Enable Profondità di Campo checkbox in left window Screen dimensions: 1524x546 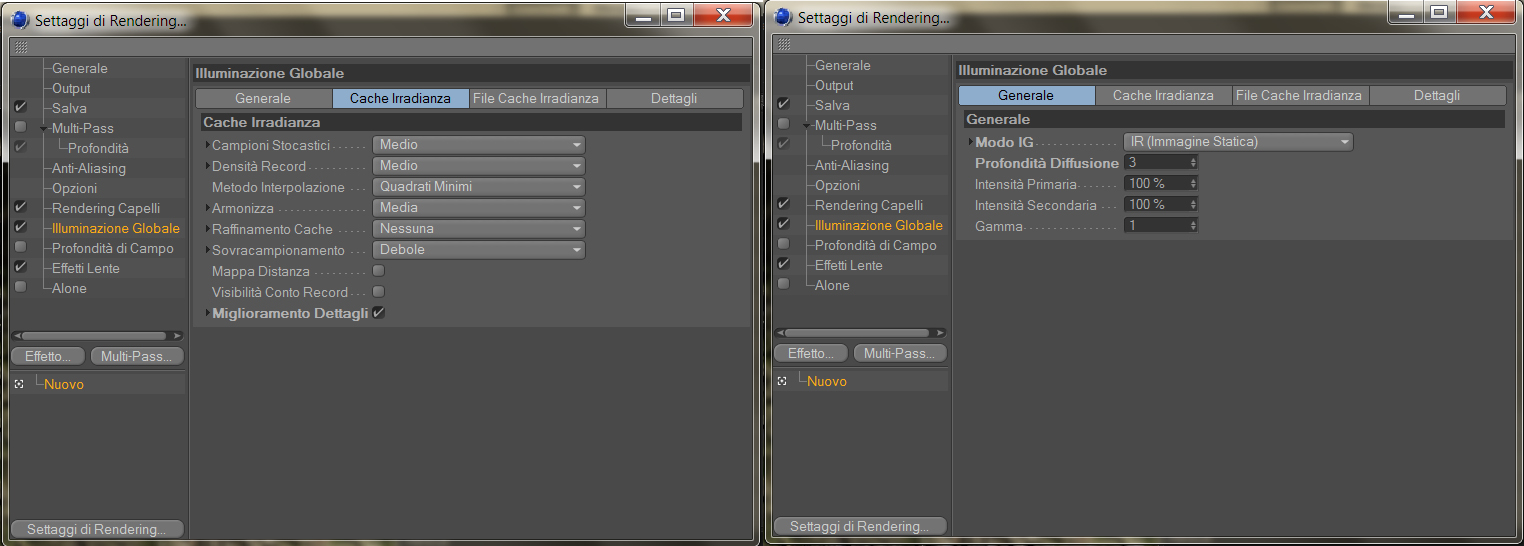[x=21, y=247]
